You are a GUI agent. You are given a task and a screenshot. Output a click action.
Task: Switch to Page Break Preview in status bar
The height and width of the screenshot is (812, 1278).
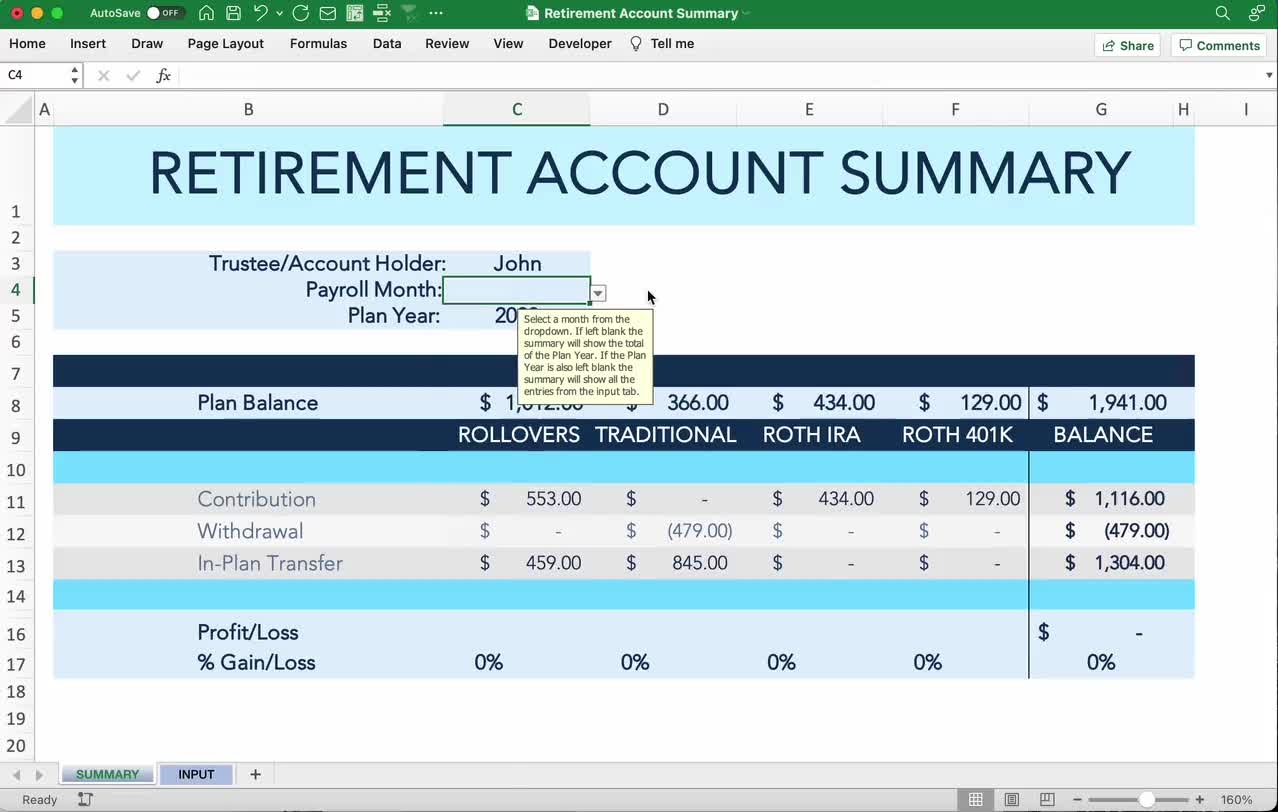pyautogui.click(x=1047, y=800)
